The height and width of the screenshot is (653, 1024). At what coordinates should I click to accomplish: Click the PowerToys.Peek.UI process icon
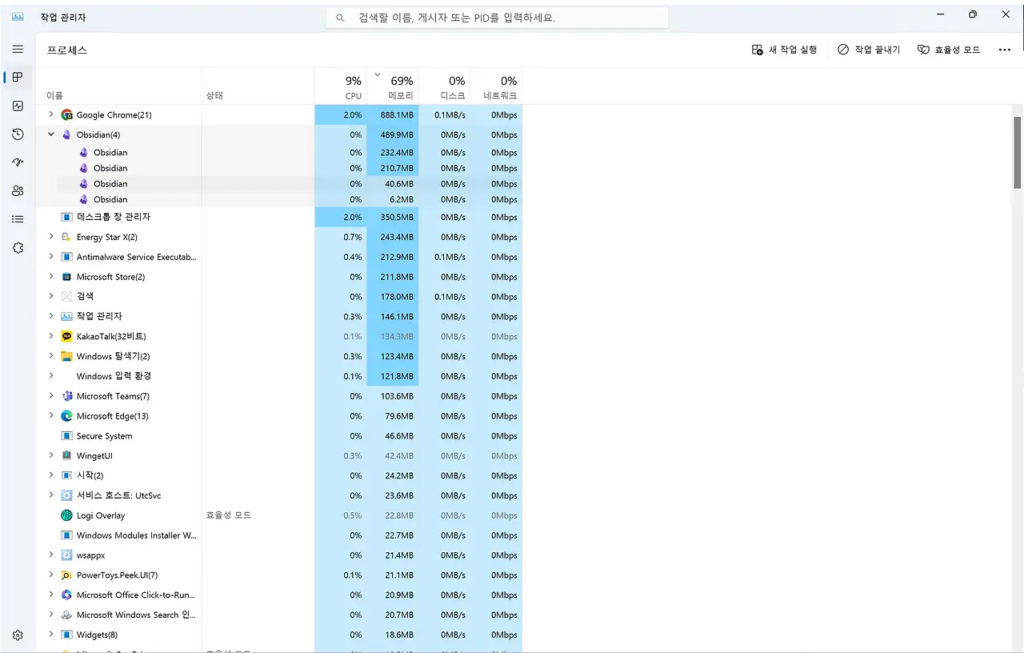(67, 575)
